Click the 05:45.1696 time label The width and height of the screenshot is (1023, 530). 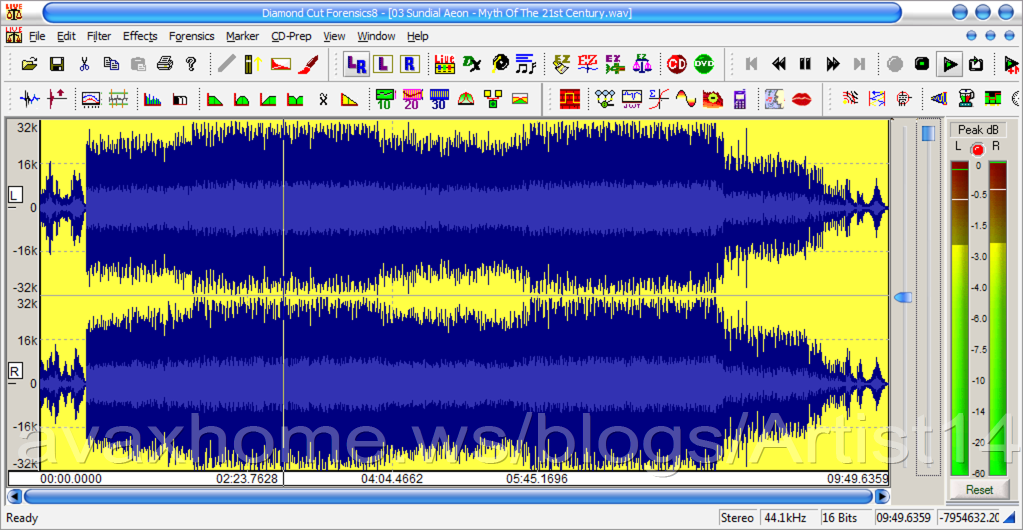click(x=537, y=479)
